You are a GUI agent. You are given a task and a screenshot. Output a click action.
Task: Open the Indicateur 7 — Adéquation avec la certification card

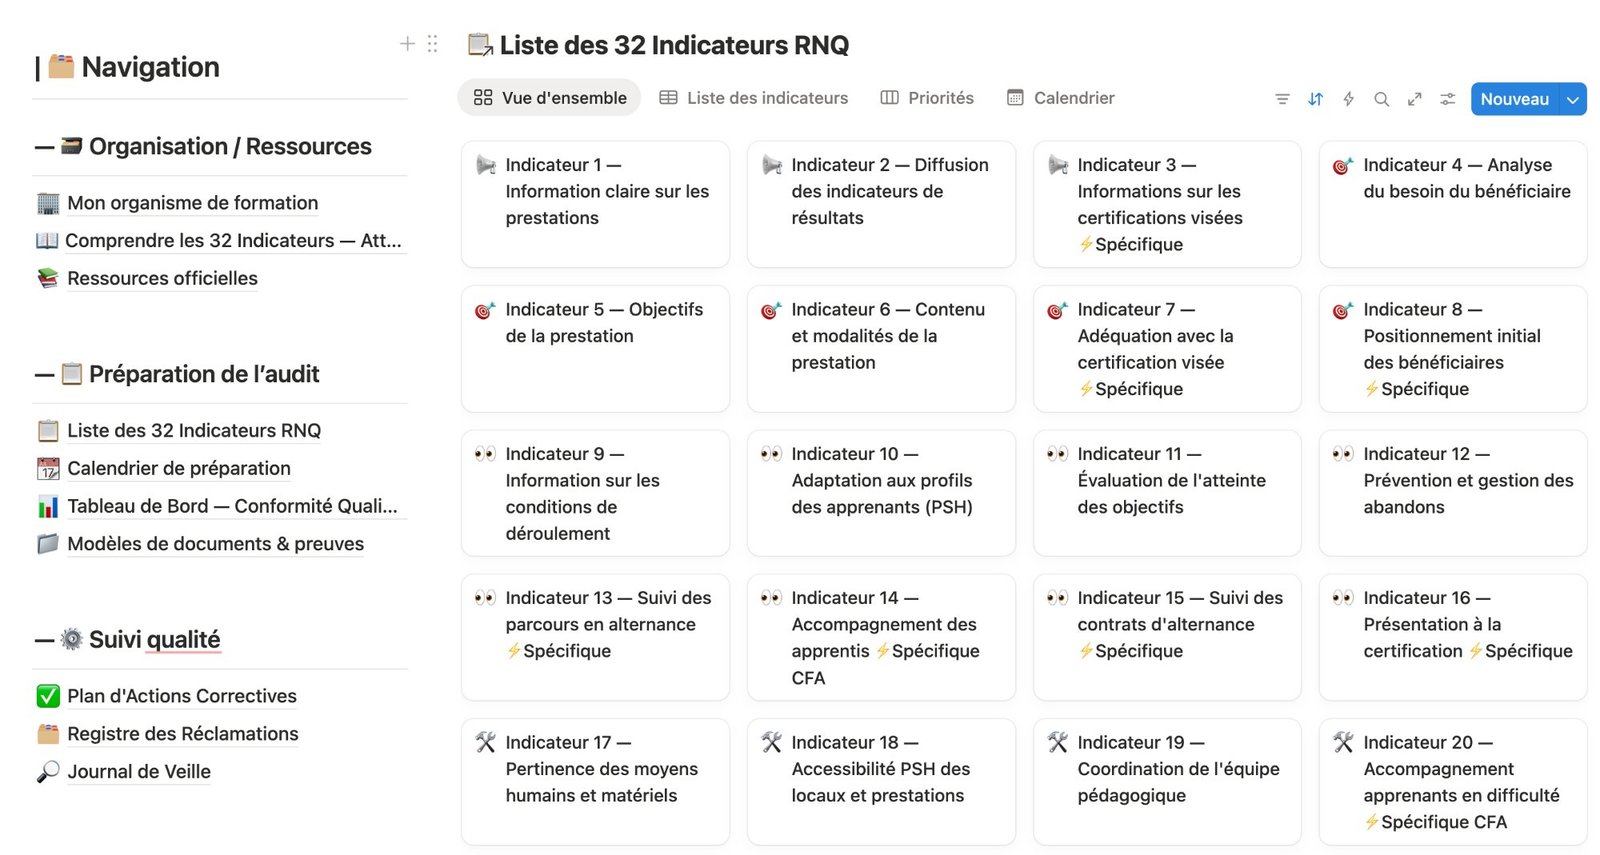point(1167,349)
